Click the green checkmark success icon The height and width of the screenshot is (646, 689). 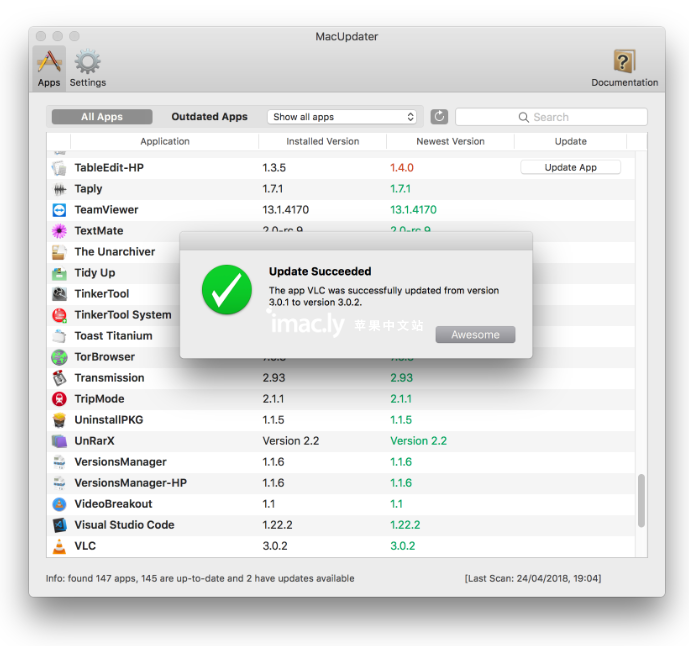[x=227, y=290]
